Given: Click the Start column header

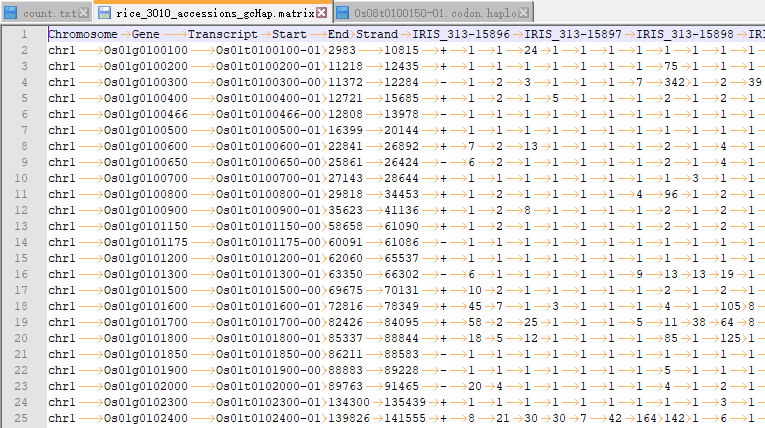Looking at the screenshot, I should 289,34.
